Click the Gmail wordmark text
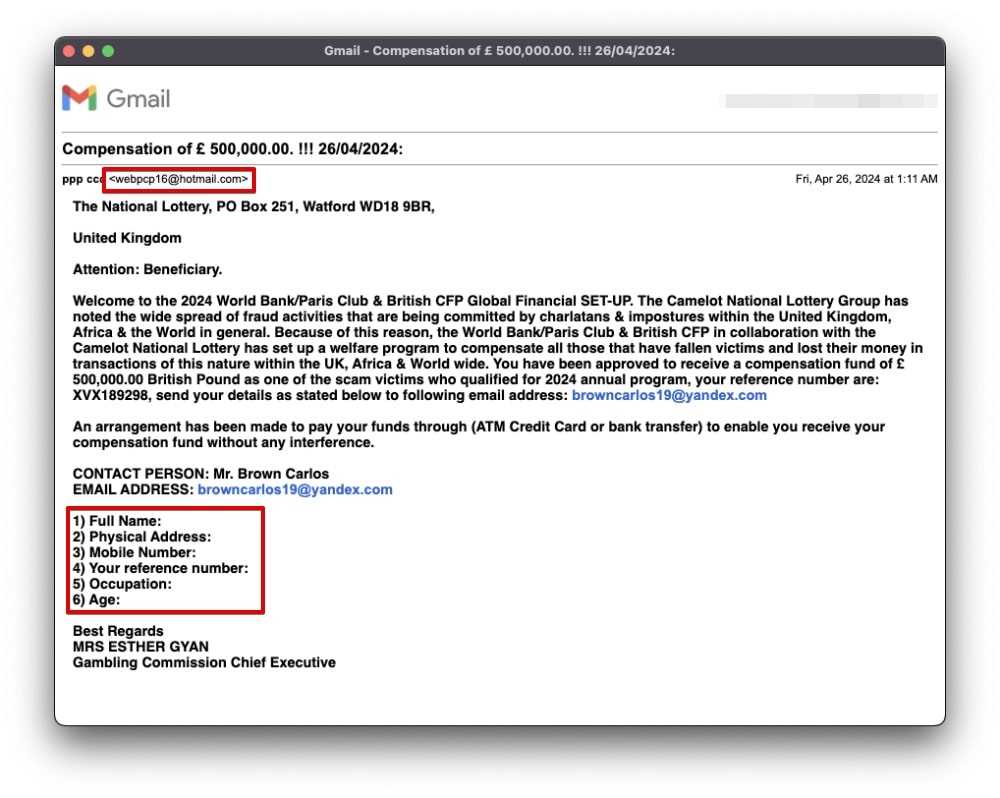This screenshot has width=1000, height=798. coord(138,99)
